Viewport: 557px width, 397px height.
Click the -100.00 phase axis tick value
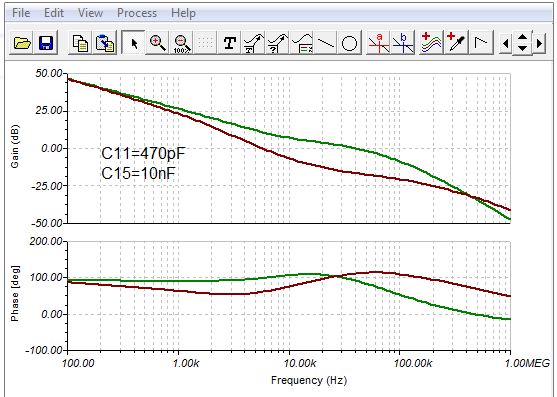click(x=44, y=350)
